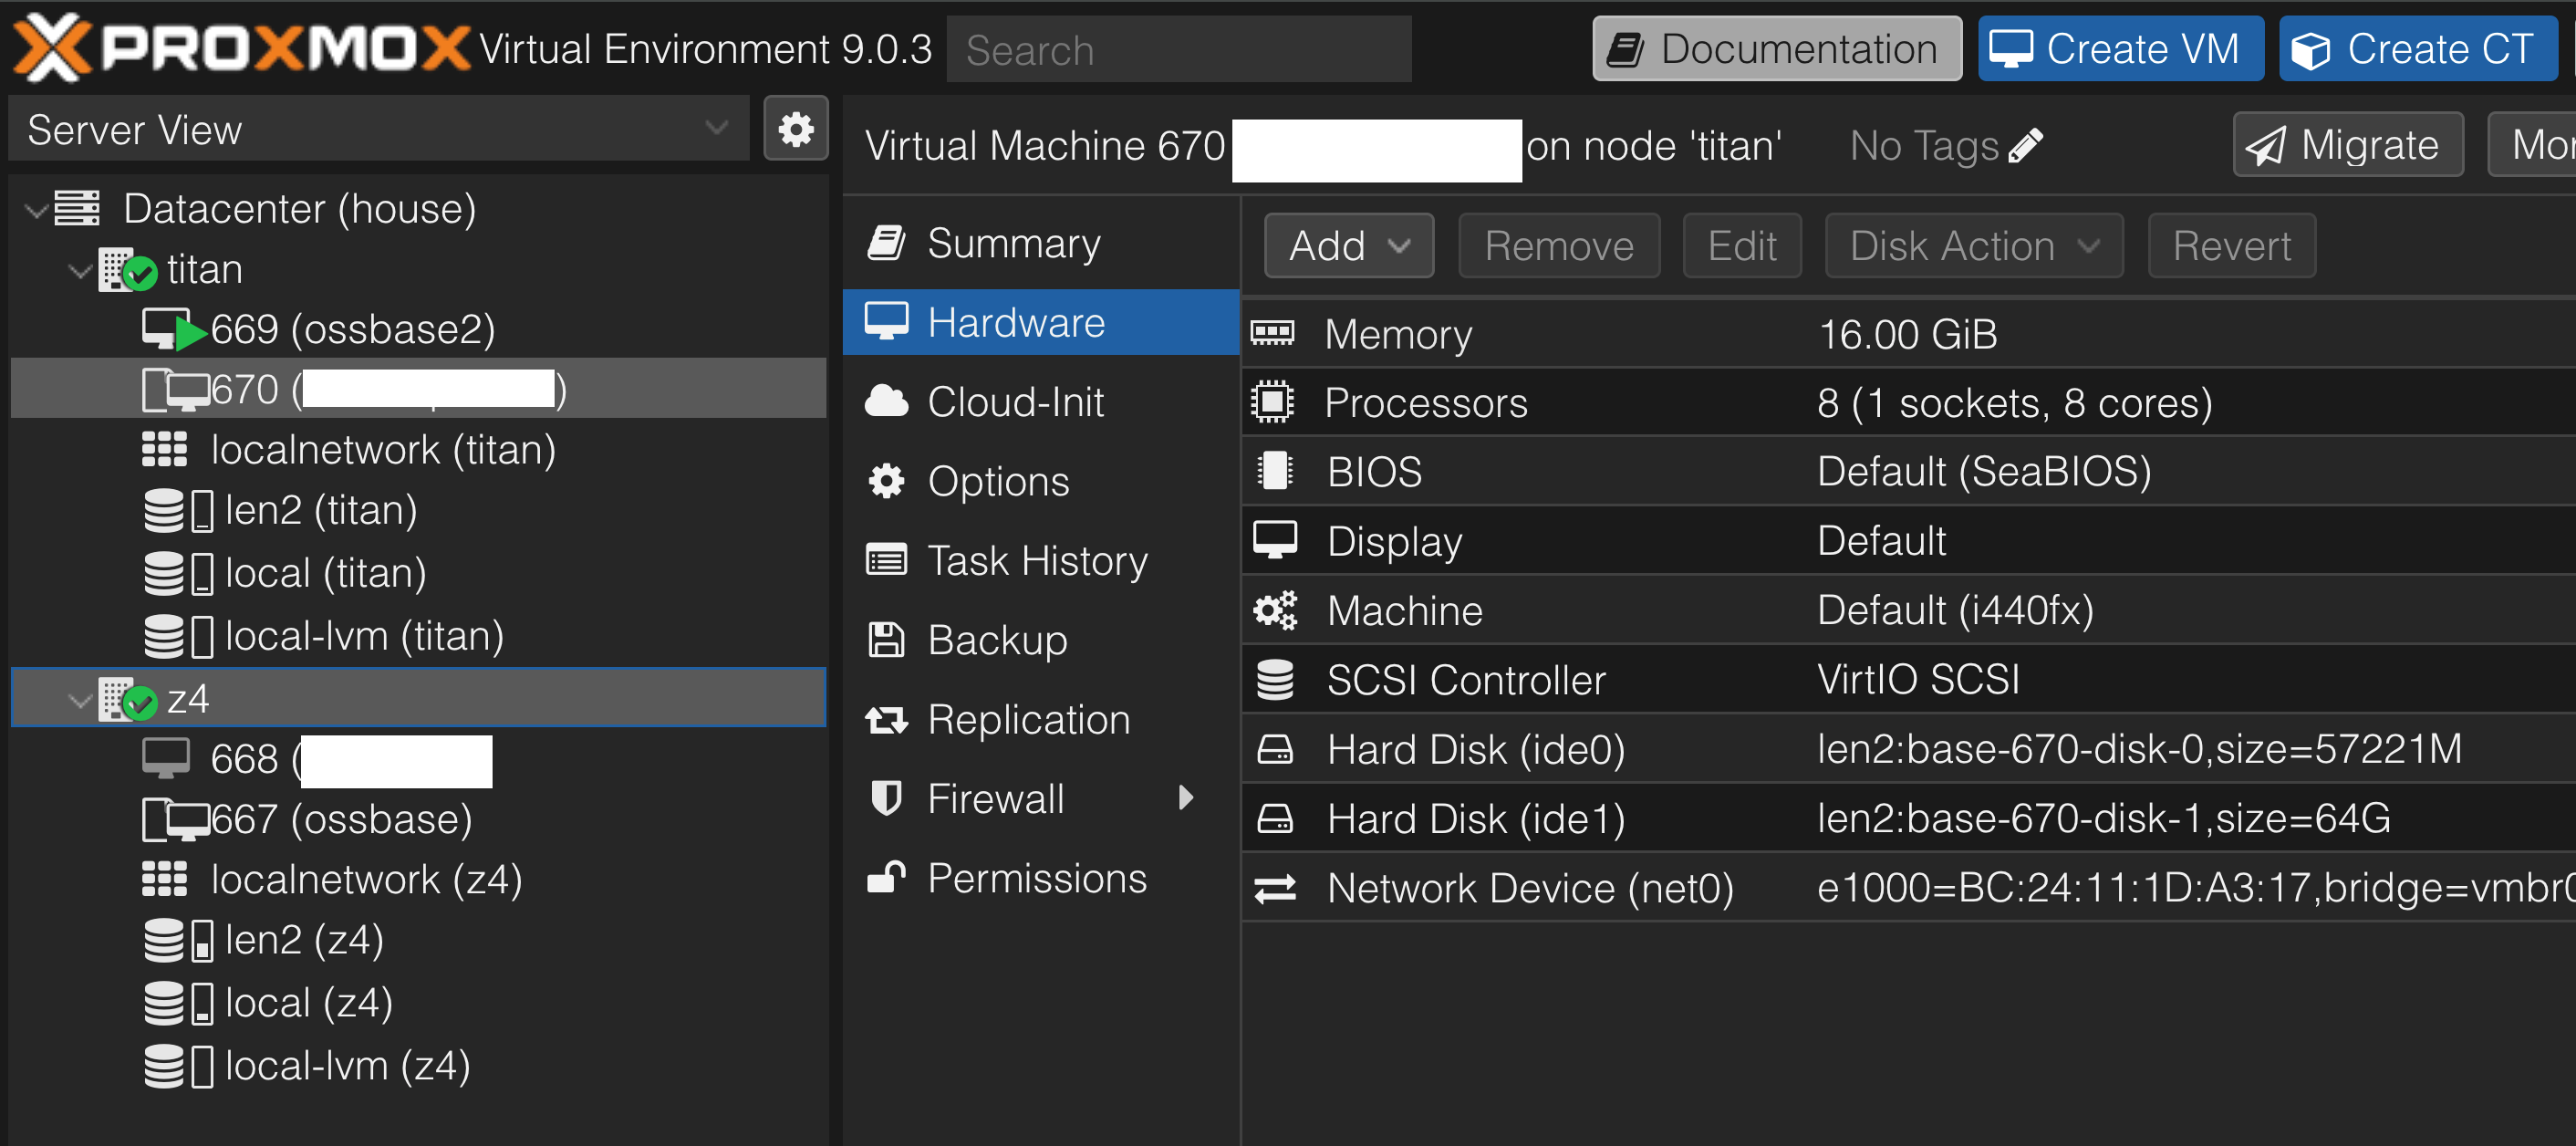2576x1146 pixels.
Task: Click the localnetwork (z4) grid icon
Action: (164, 879)
